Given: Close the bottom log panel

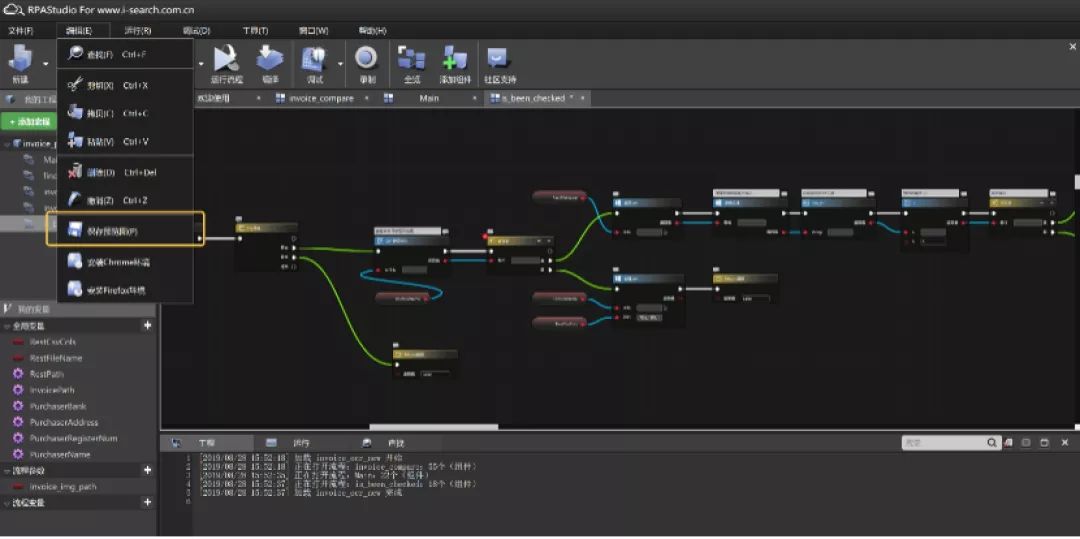Looking at the screenshot, I should [1065, 443].
